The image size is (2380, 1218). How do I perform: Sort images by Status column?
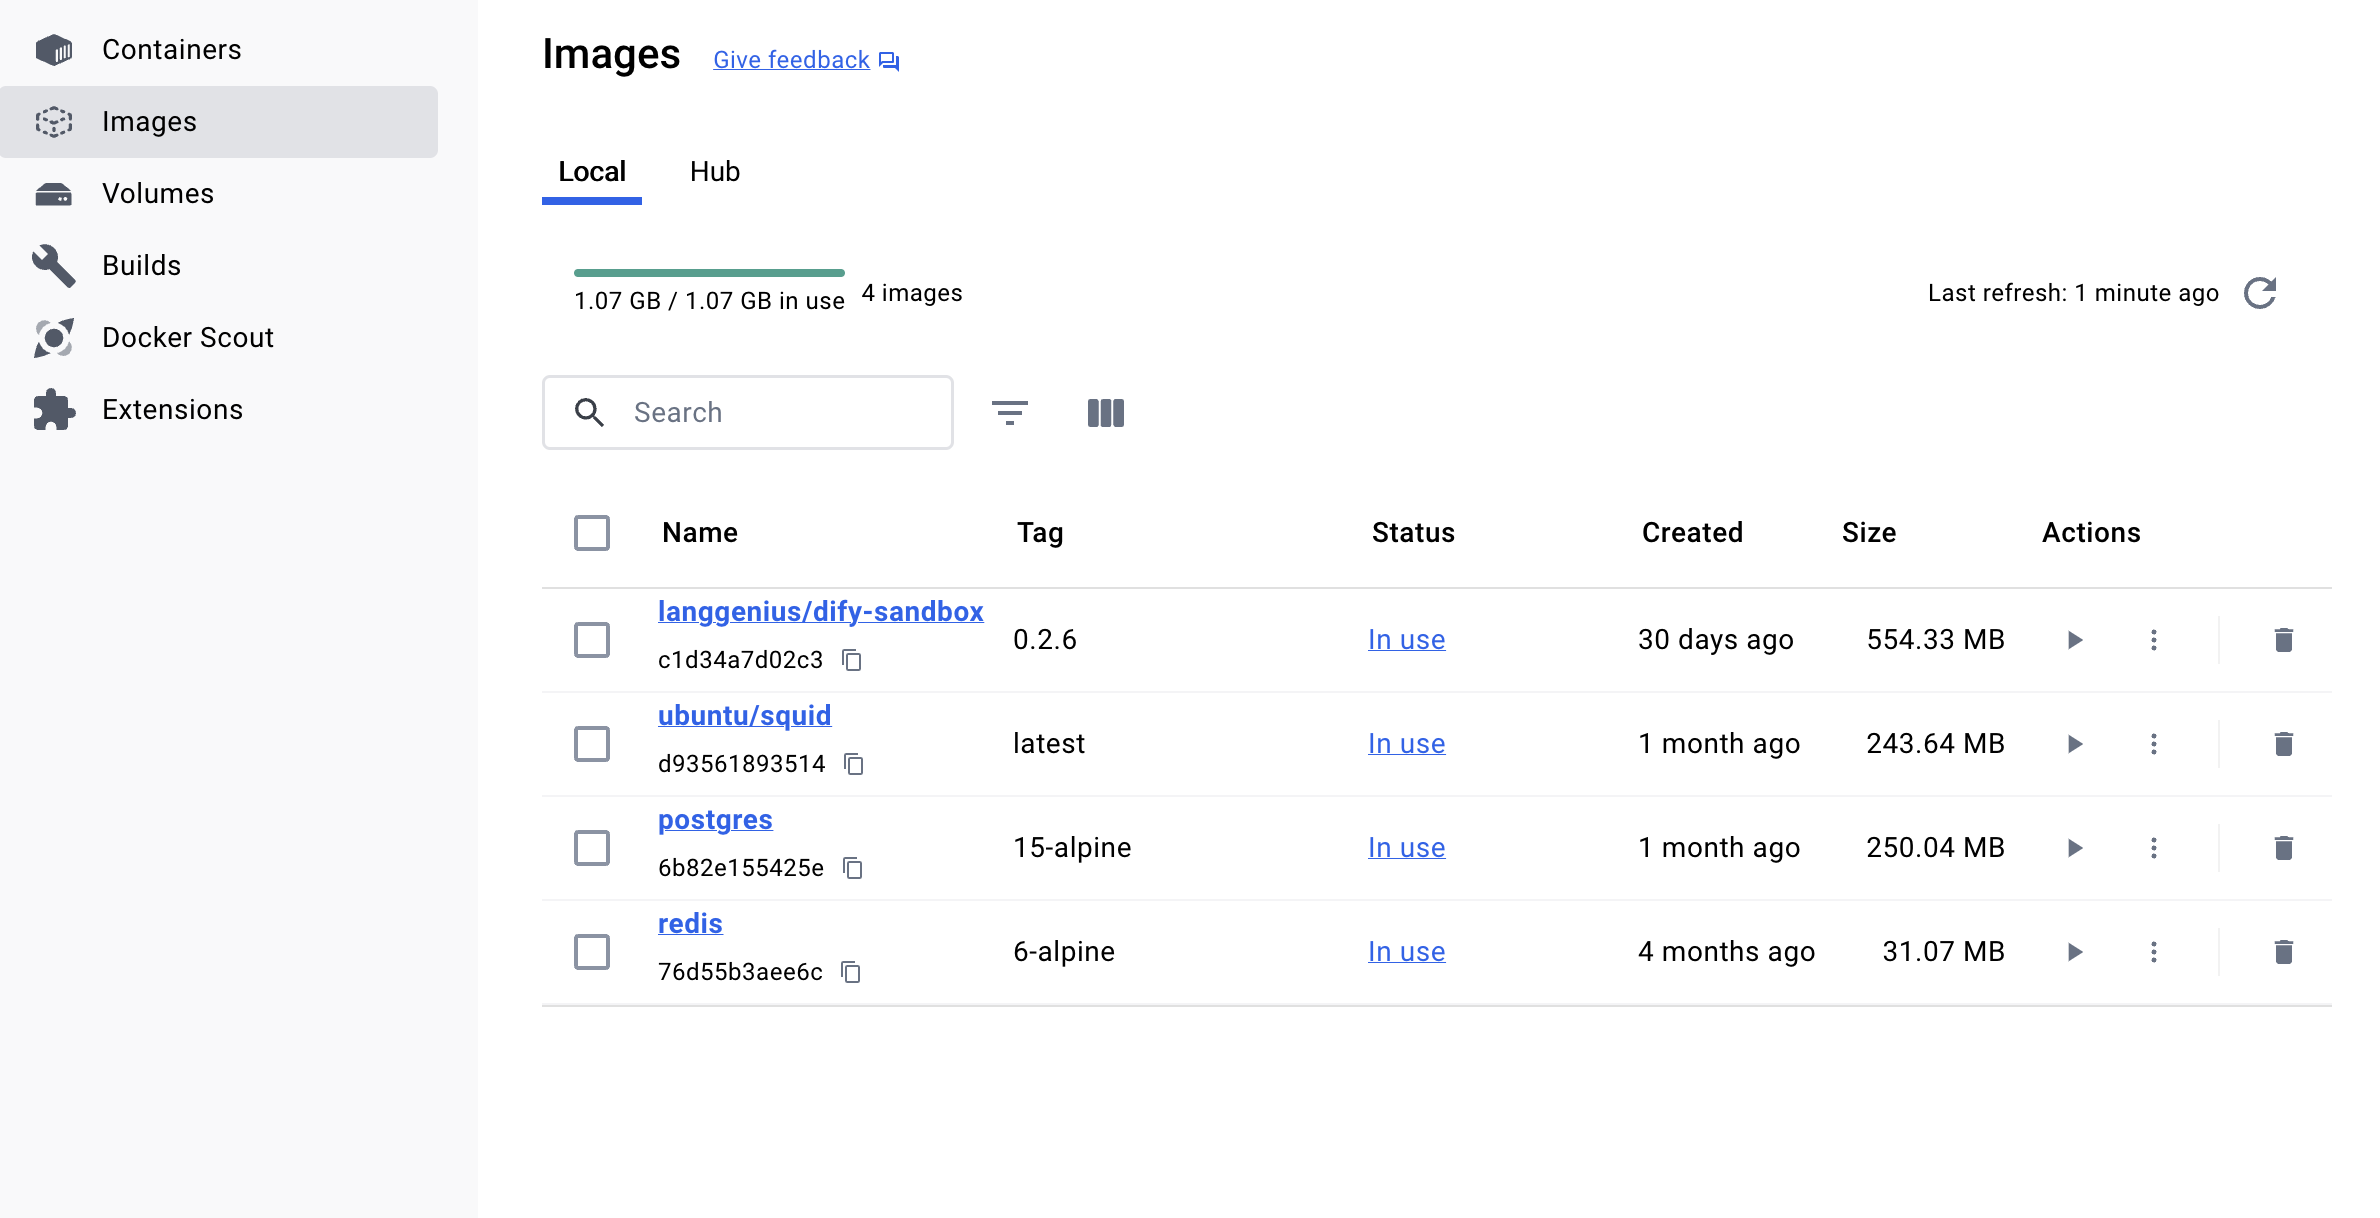click(x=1413, y=533)
